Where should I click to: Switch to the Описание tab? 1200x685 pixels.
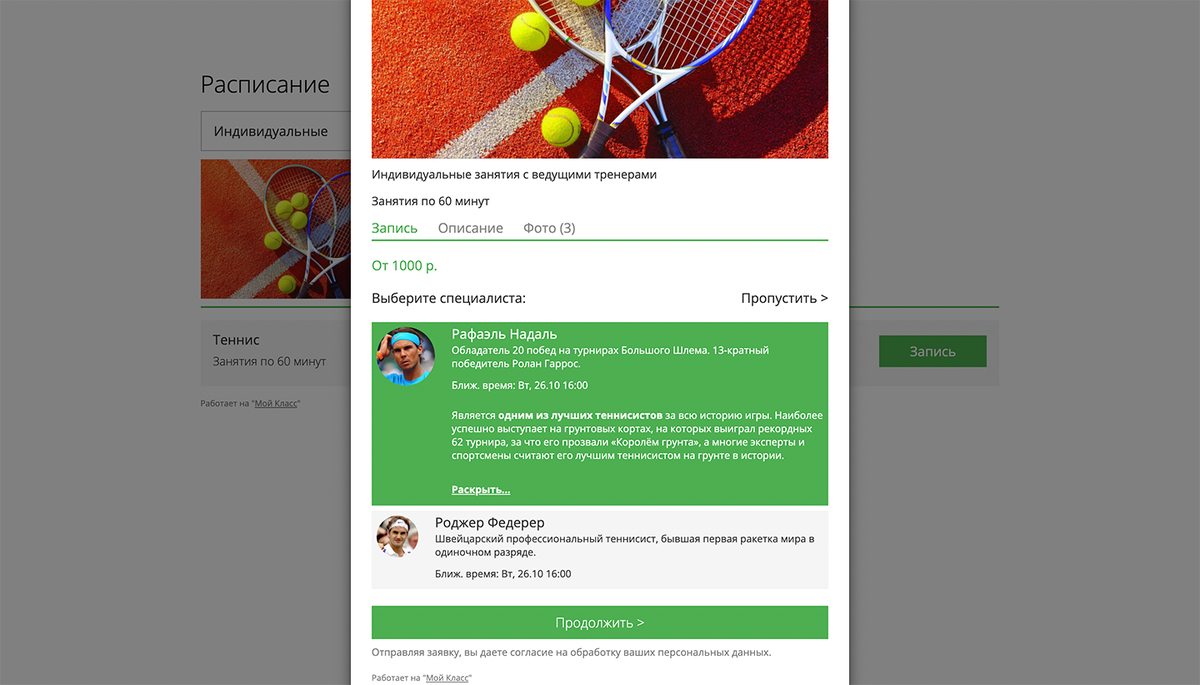[x=470, y=228]
